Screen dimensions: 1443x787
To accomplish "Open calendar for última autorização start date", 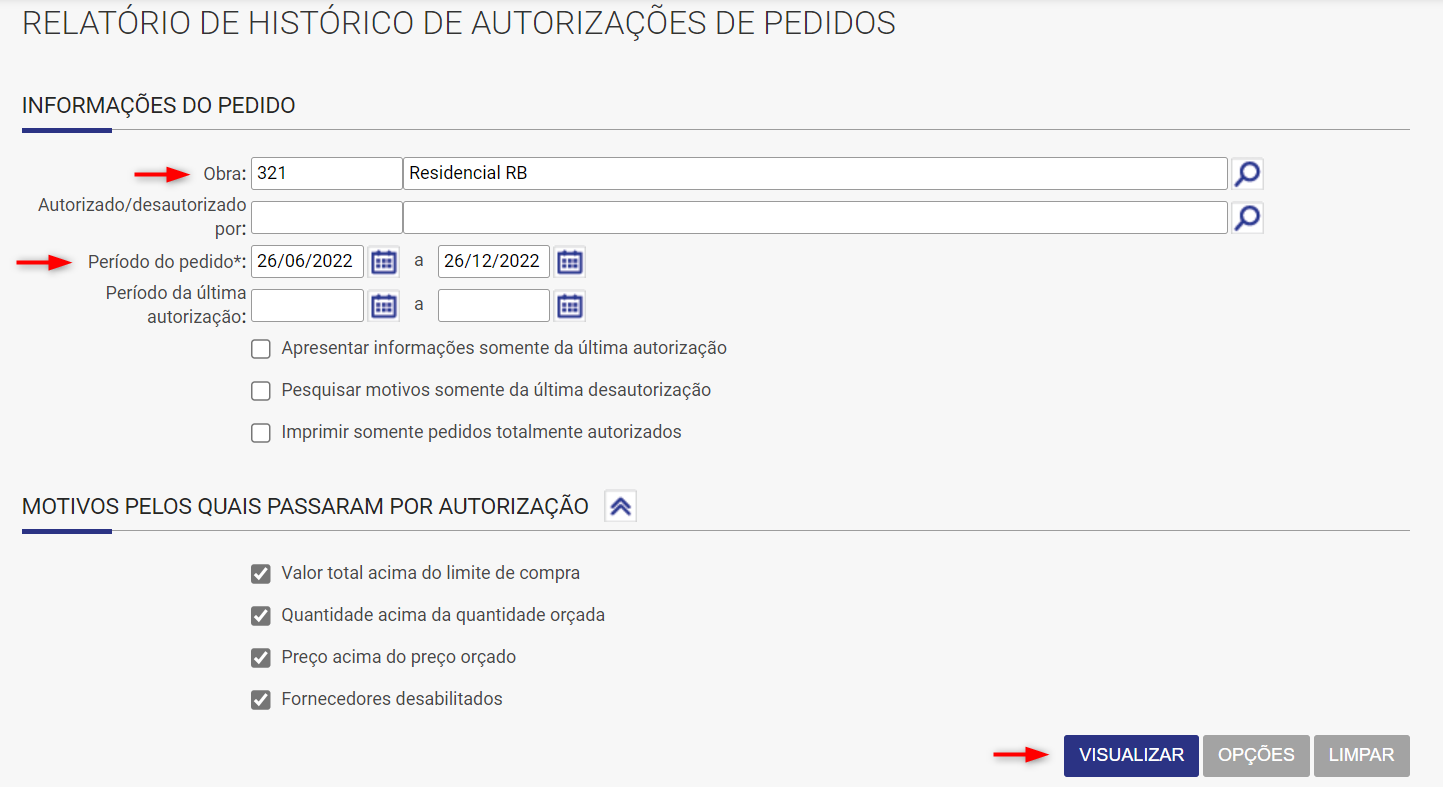I will pos(384,306).
